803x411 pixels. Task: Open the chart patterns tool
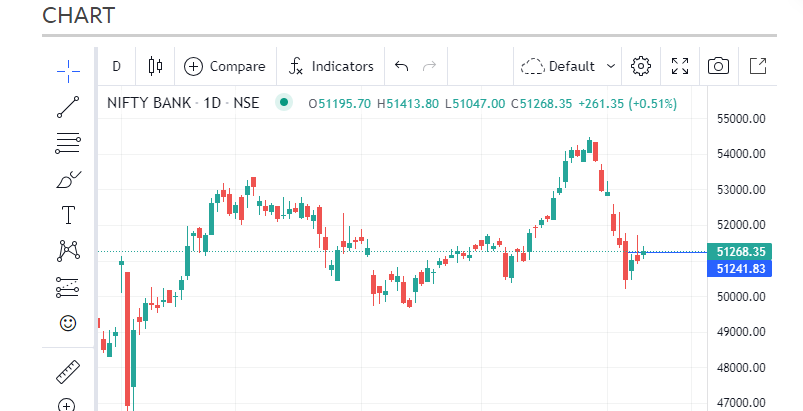[68, 251]
